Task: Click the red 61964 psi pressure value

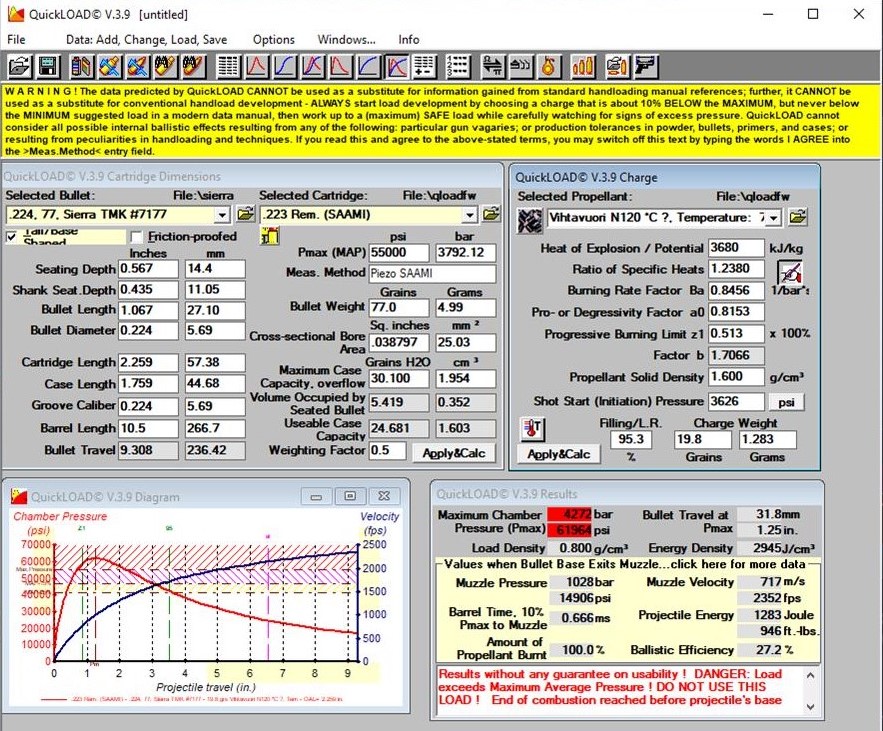Action: click(x=569, y=530)
